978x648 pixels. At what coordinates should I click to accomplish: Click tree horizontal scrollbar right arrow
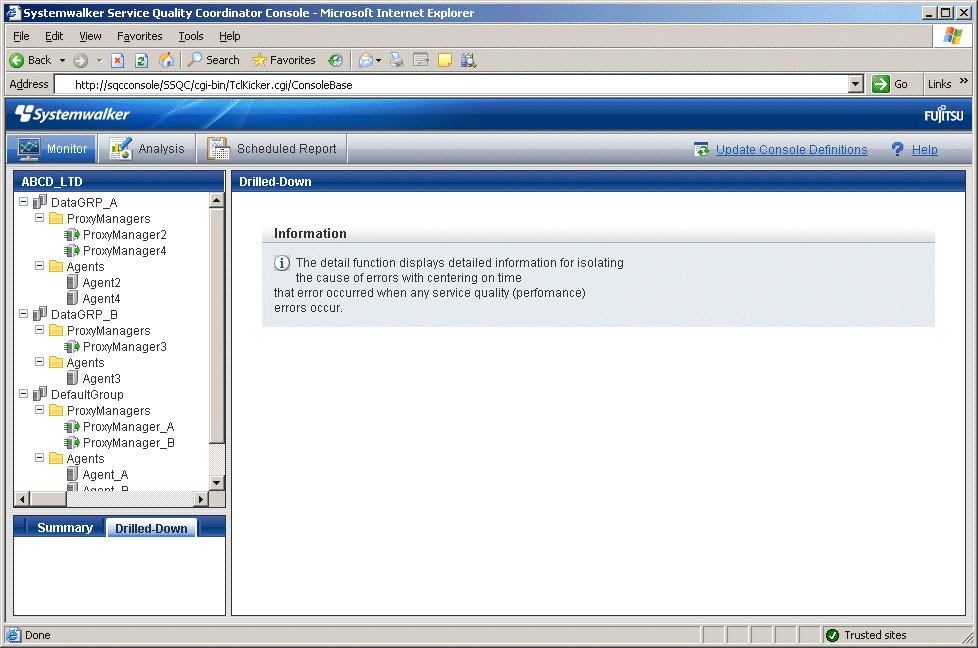(201, 499)
